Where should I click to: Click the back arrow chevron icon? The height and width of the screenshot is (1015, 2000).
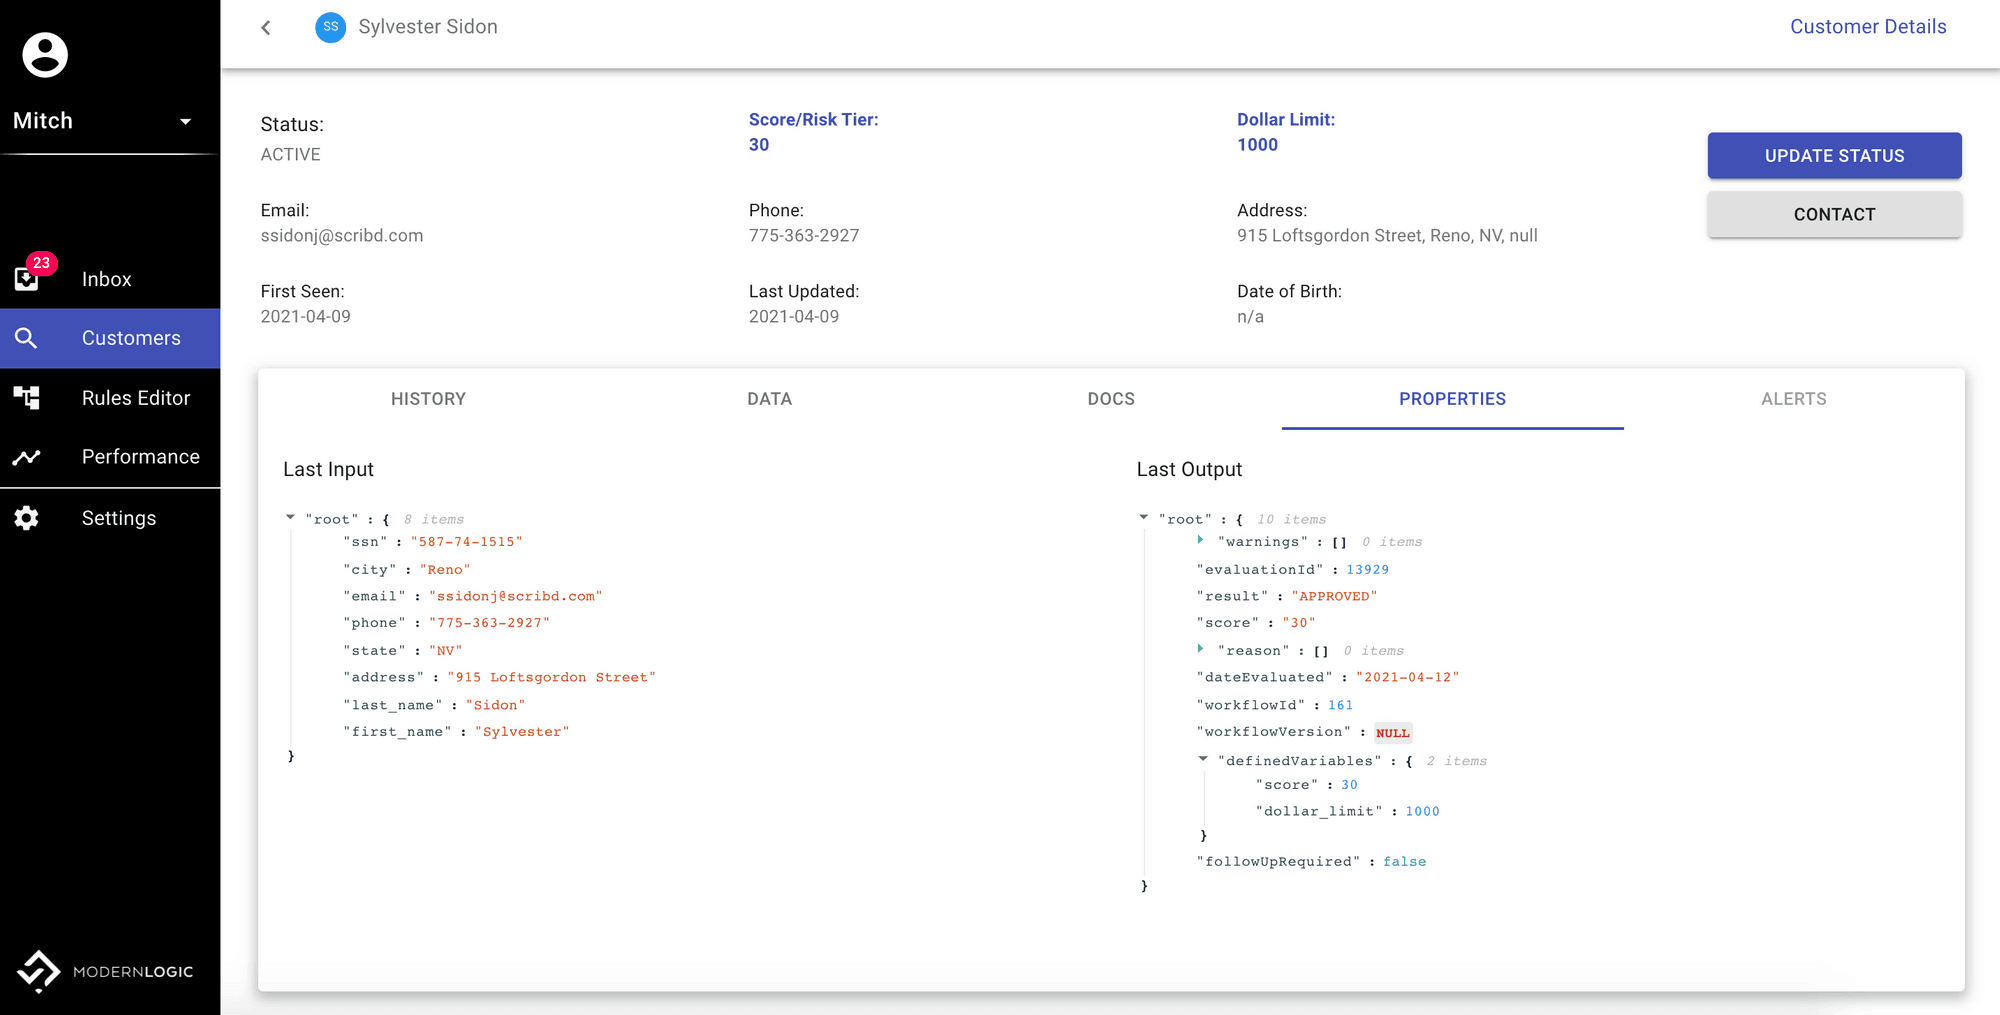[x=266, y=28]
